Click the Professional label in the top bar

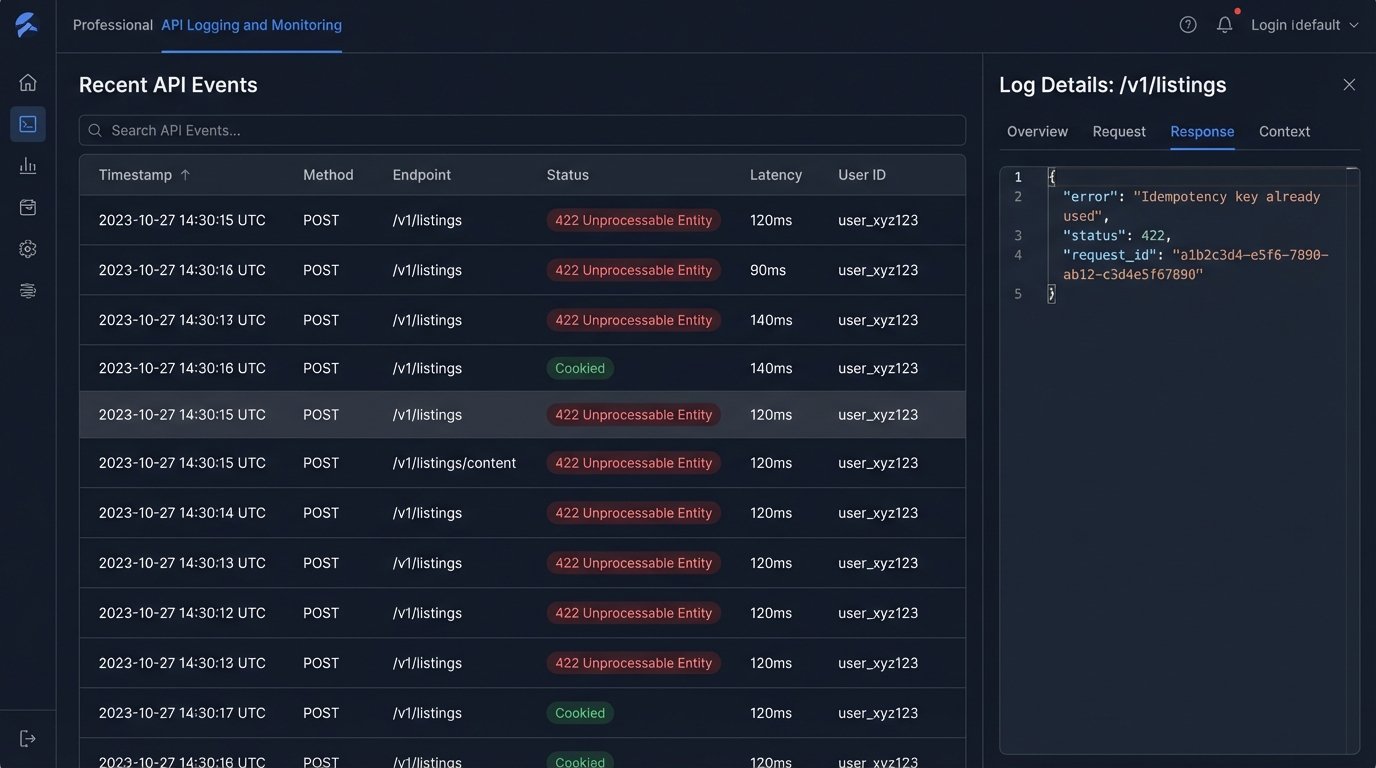(x=112, y=25)
